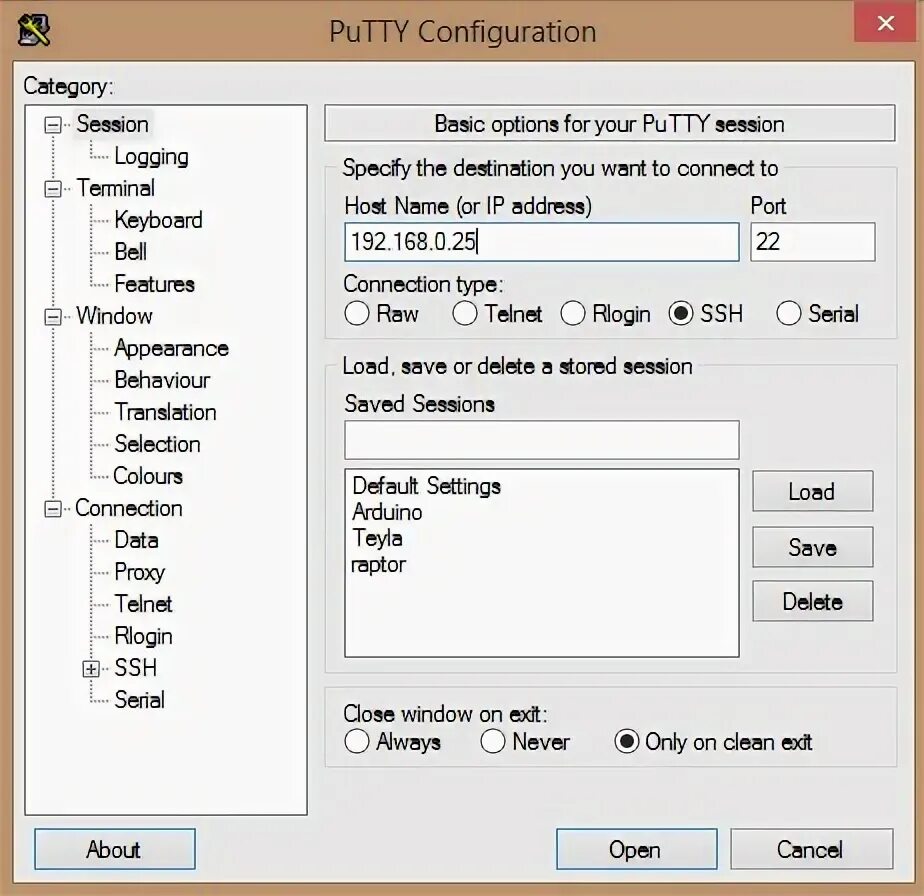This screenshot has width=924, height=896.
Task: Open the Translation category
Action: [166, 412]
